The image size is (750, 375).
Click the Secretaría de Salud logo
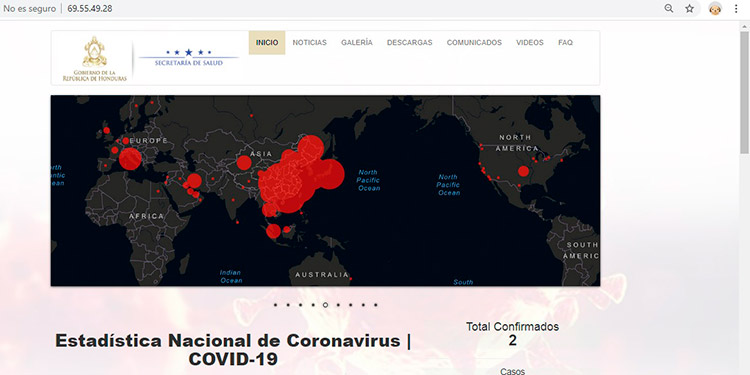[188, 57]
